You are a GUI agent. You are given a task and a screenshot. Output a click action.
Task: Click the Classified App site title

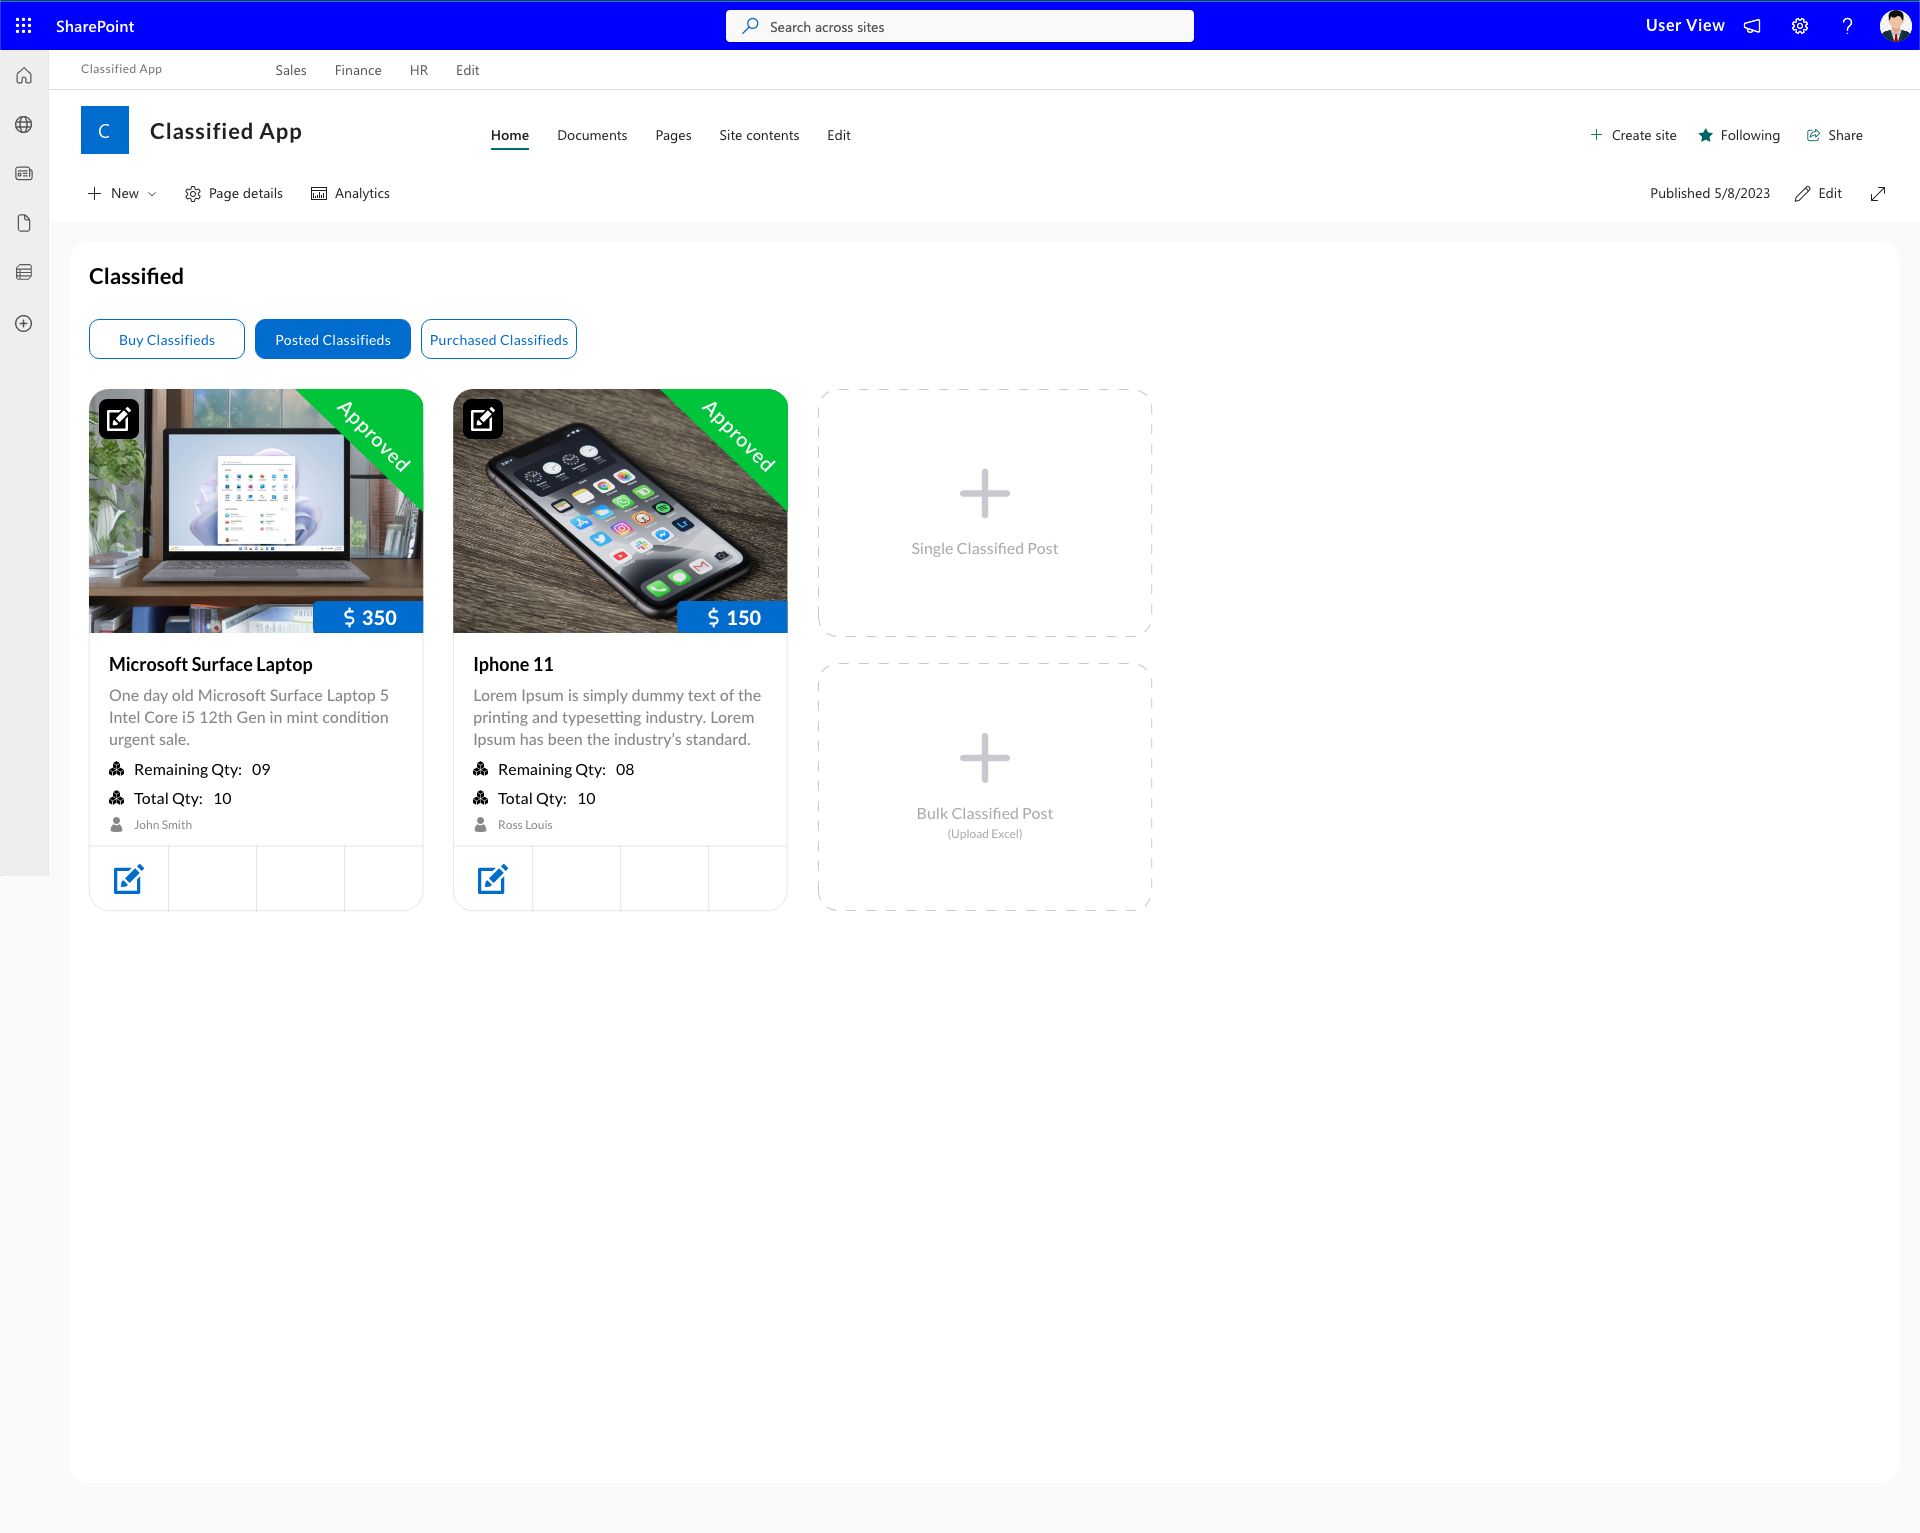[226, 131]
